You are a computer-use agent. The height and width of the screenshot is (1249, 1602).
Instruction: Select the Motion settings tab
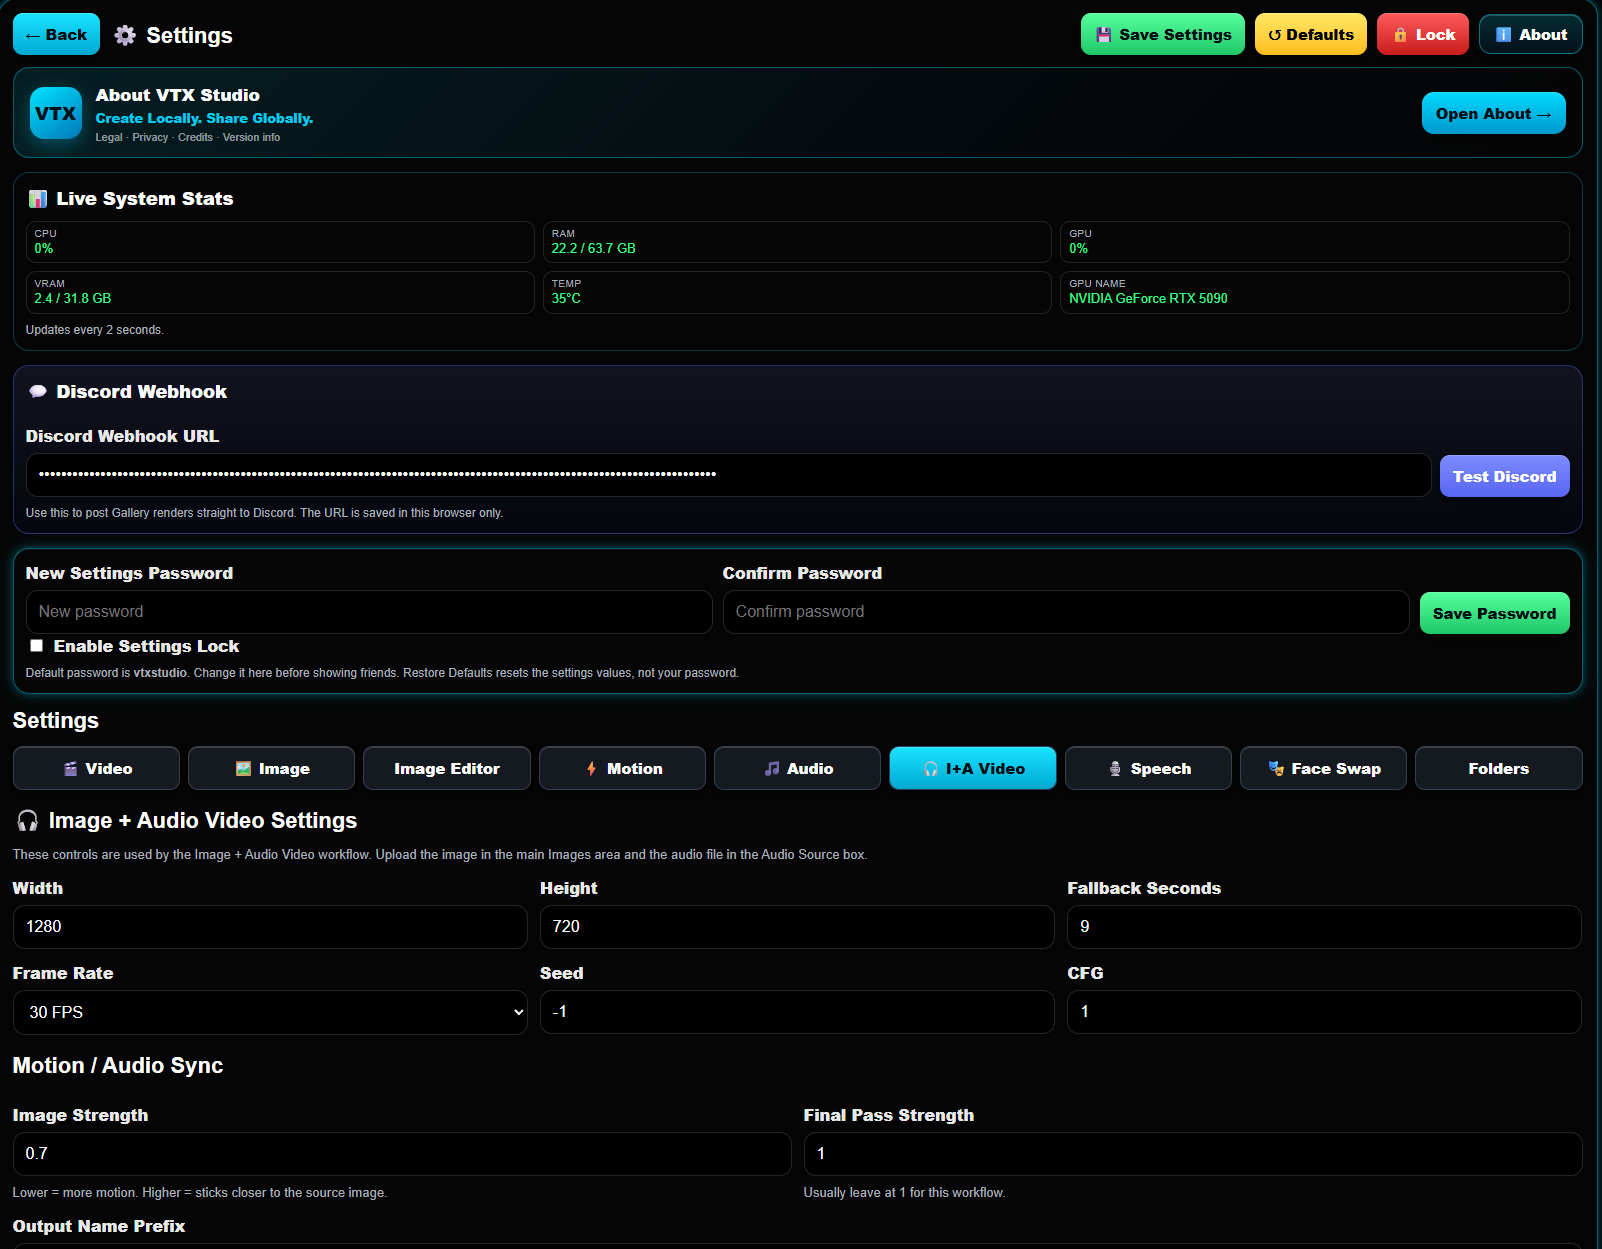point(622,768)
